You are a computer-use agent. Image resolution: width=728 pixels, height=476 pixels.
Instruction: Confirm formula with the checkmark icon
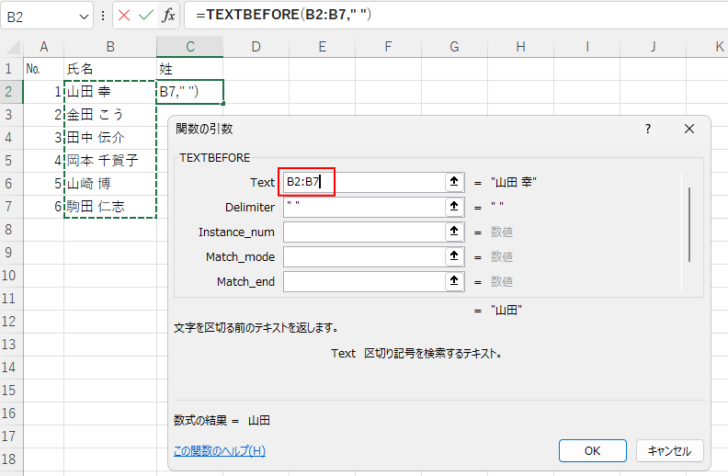point(145,17)
